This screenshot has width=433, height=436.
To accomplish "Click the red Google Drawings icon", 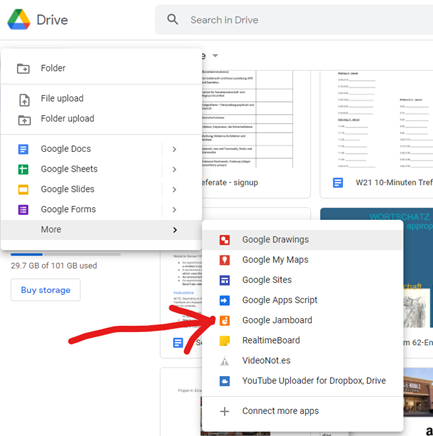I will [225, 240].
